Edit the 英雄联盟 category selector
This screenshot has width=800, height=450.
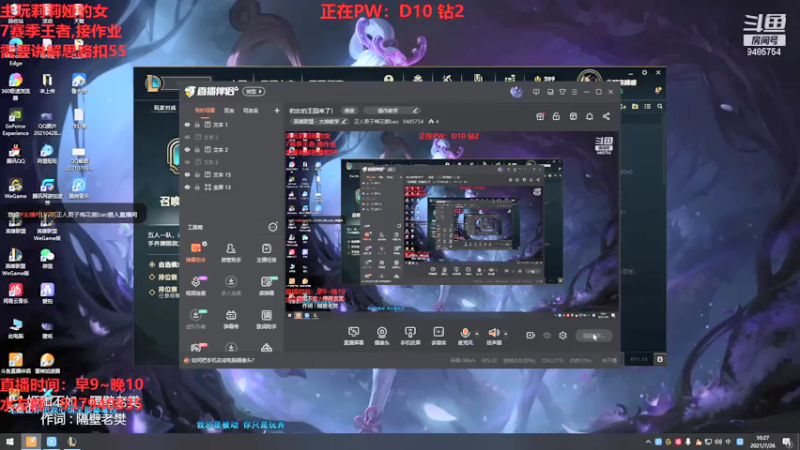[319, 121]
